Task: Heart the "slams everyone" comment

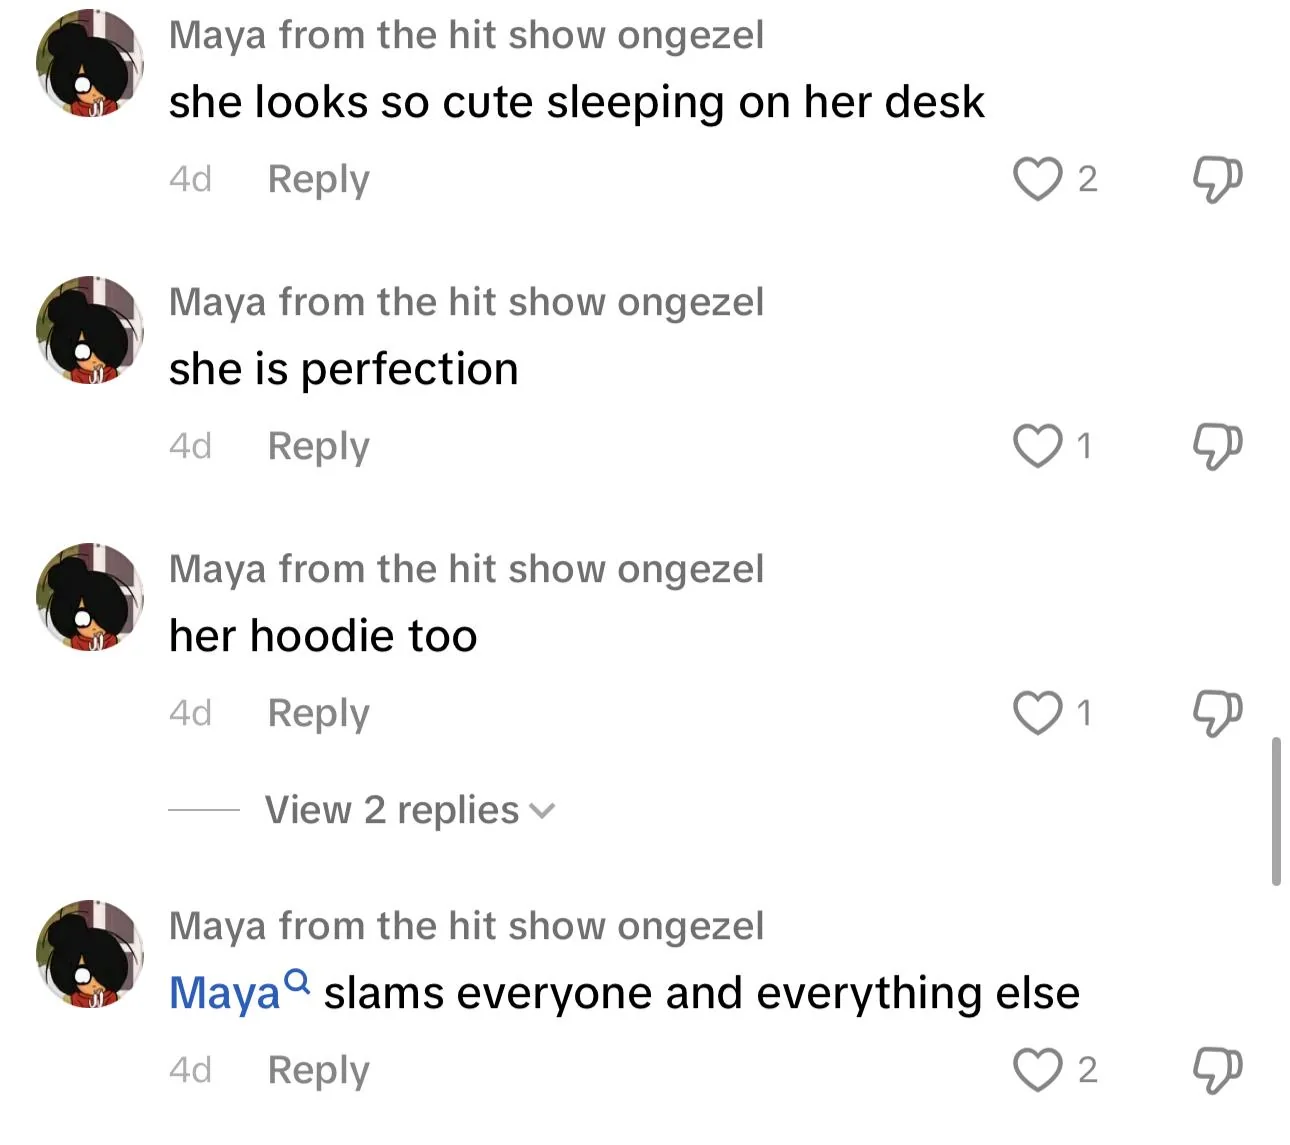Action: coord(1037,1070)
